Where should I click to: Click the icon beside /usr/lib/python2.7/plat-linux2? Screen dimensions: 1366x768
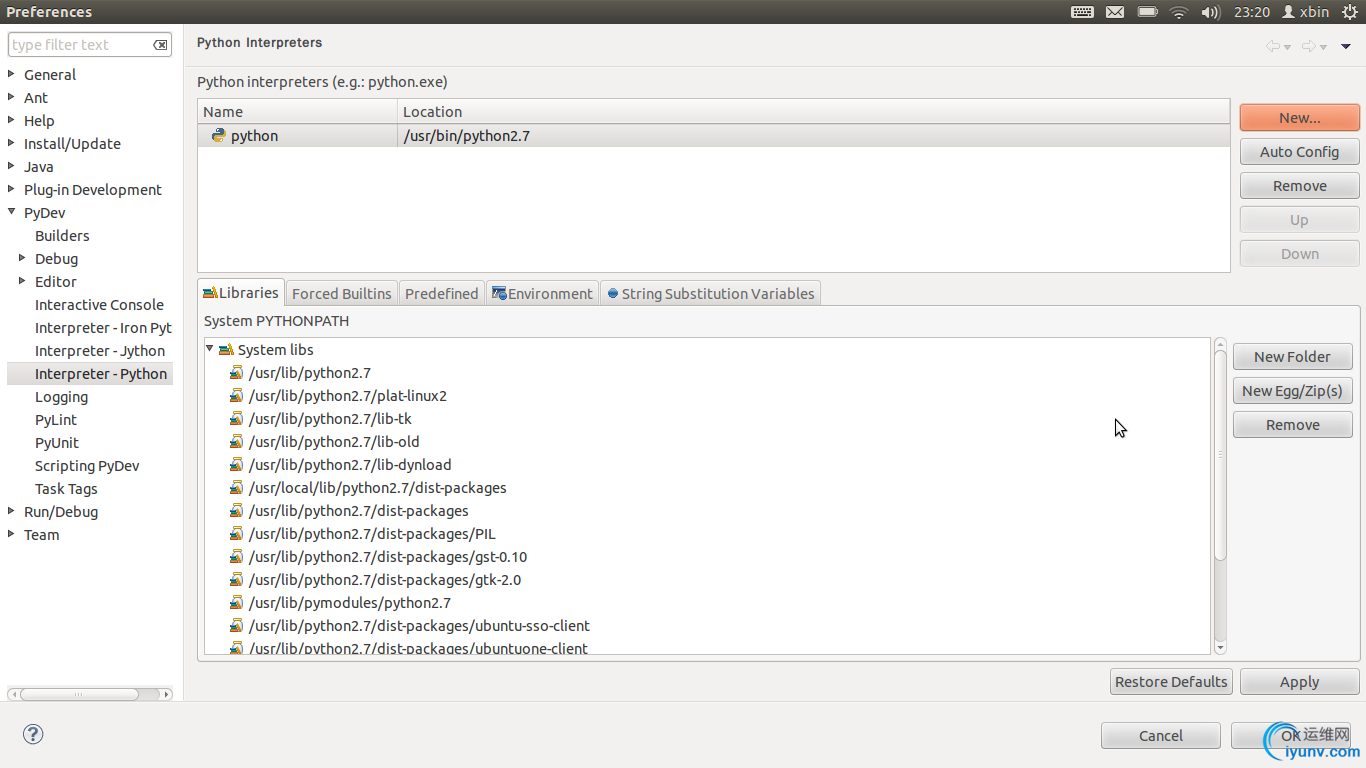click(x=236, y=396)
